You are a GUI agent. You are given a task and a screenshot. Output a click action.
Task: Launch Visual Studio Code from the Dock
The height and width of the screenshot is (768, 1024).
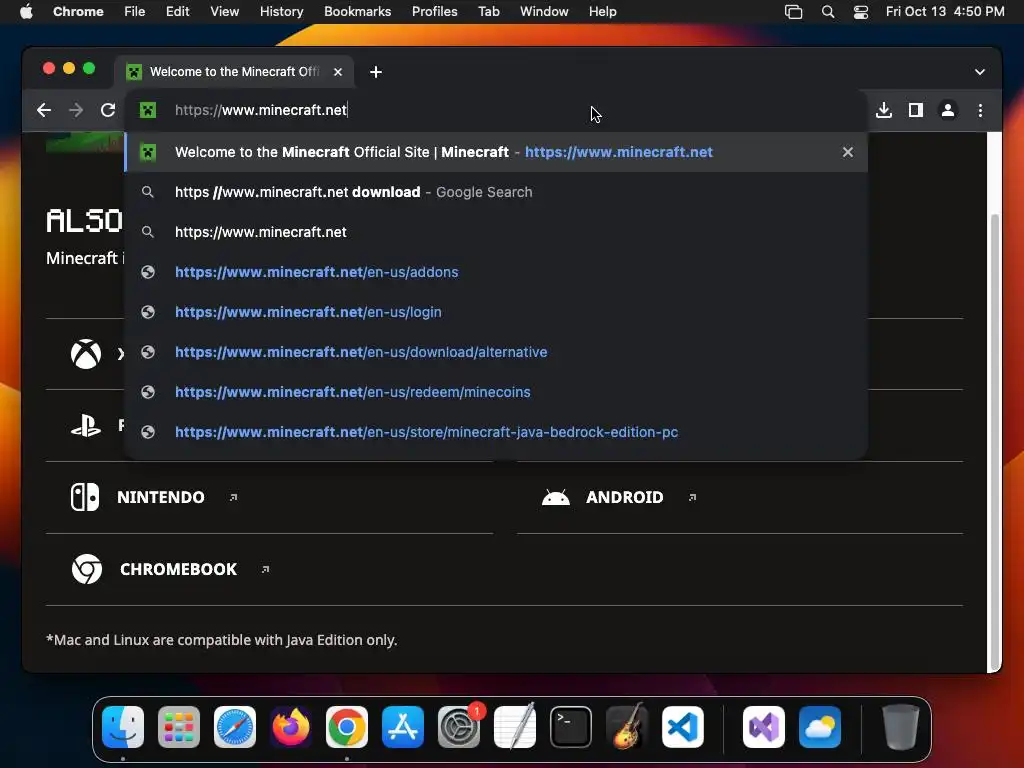(x=682, y=727)
